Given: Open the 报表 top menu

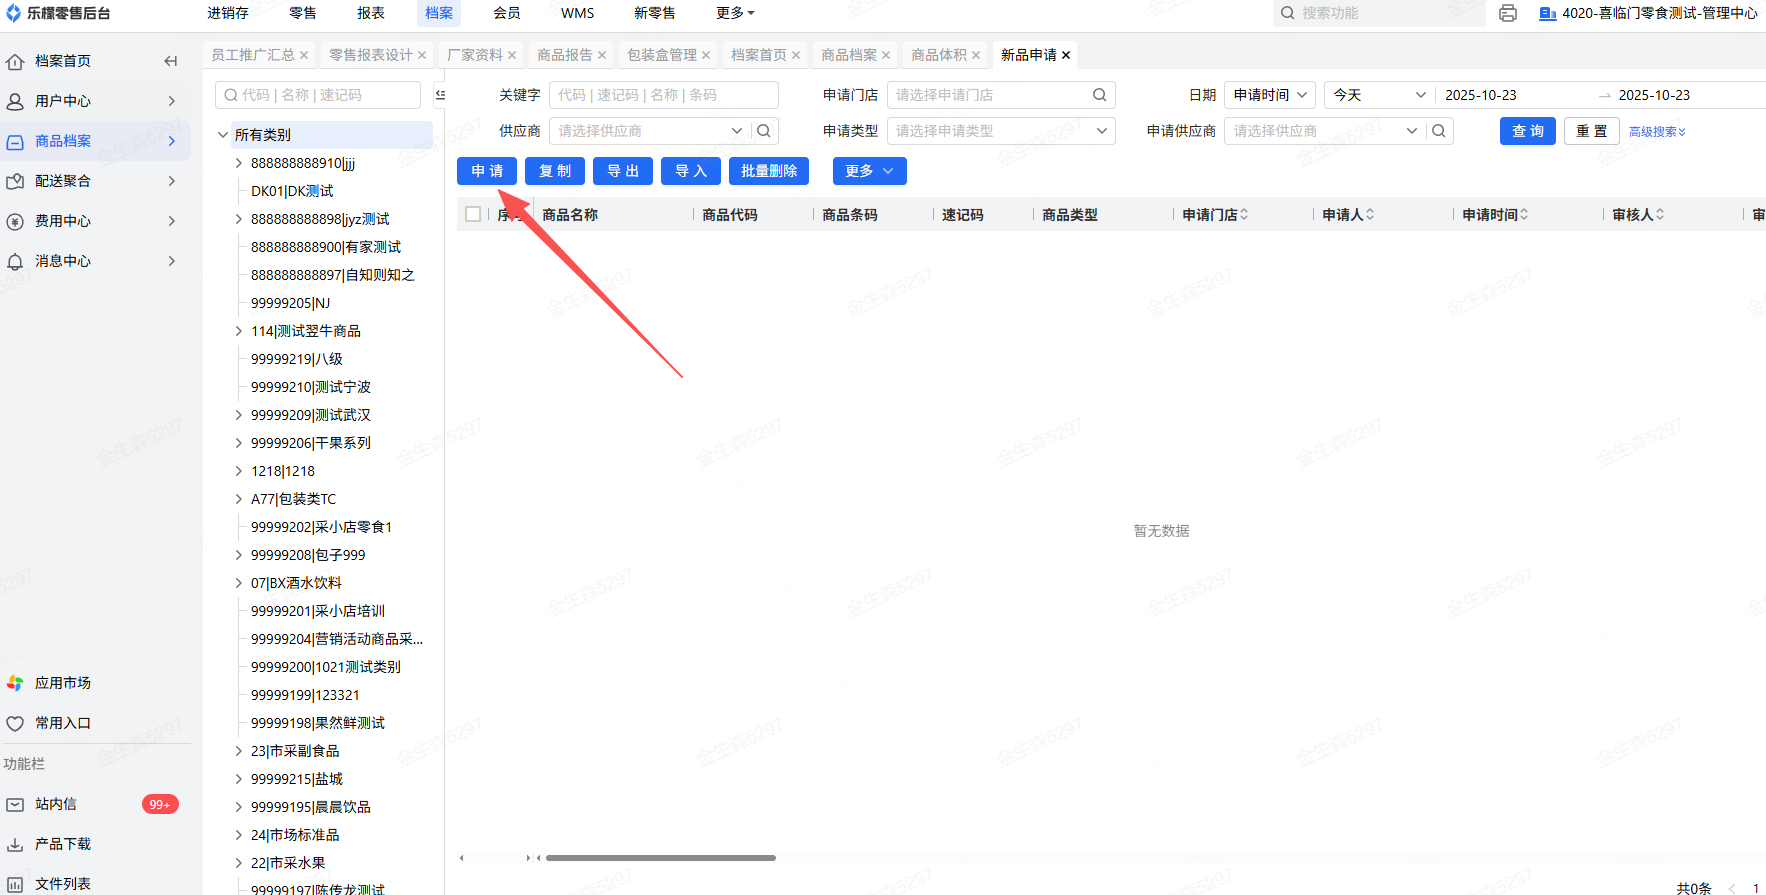Looking at the screenshot, I should 371,13.
